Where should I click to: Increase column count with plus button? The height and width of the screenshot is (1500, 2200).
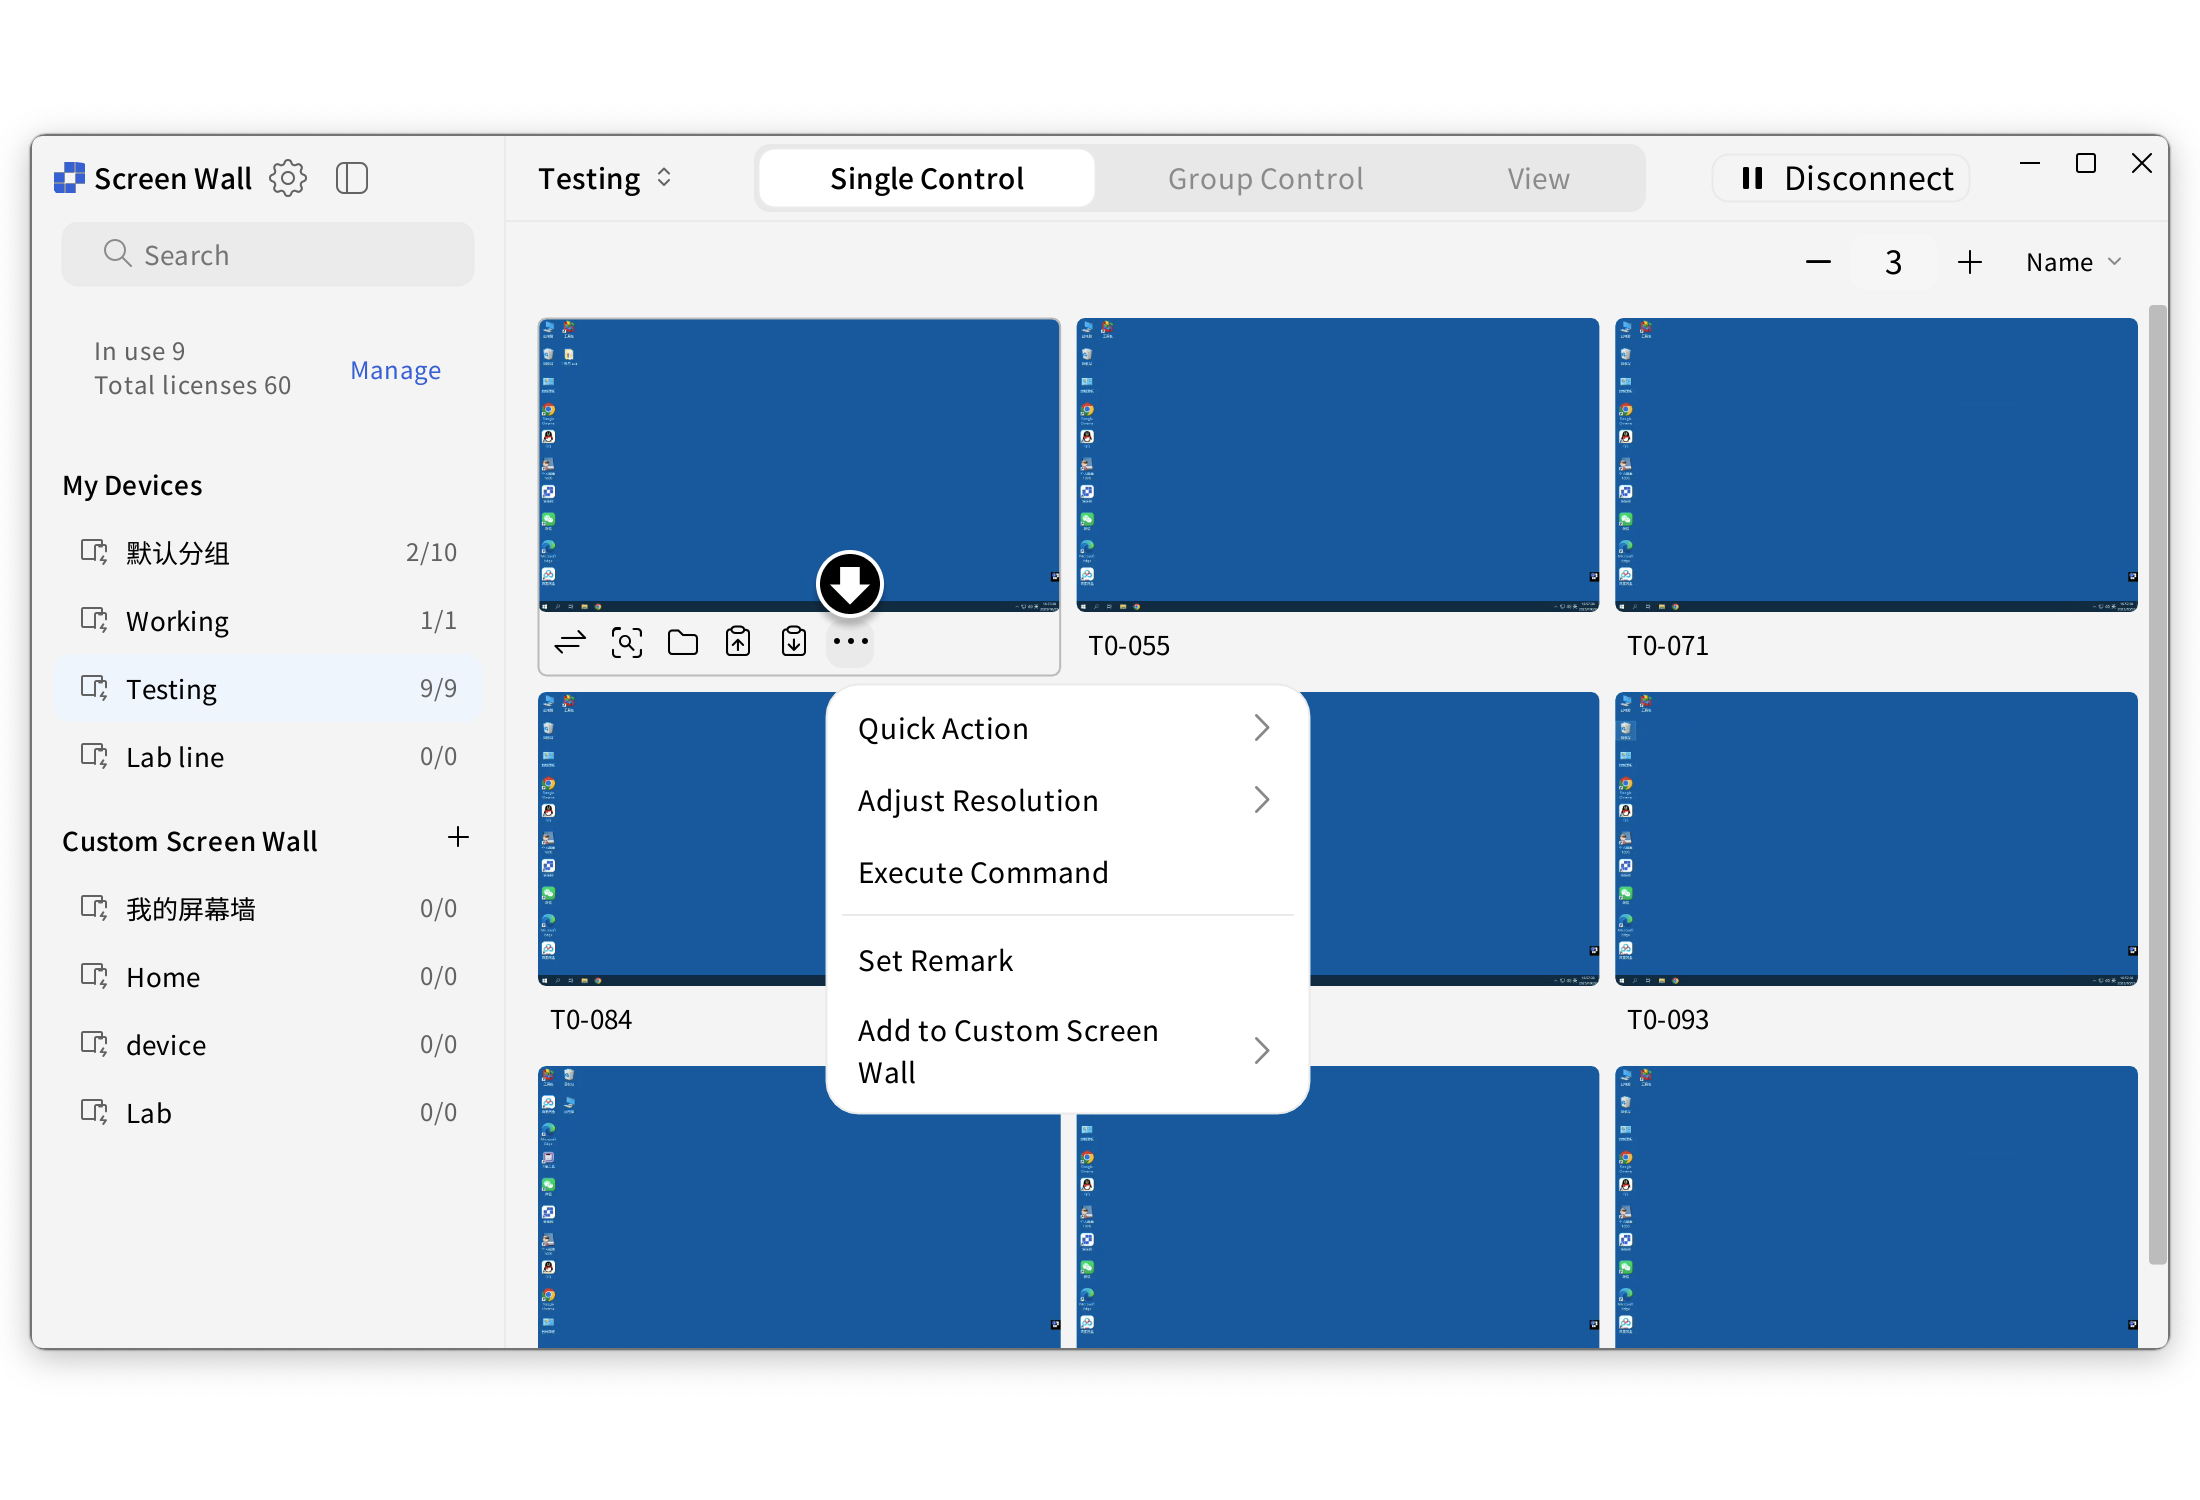[x=1969, y=263]
